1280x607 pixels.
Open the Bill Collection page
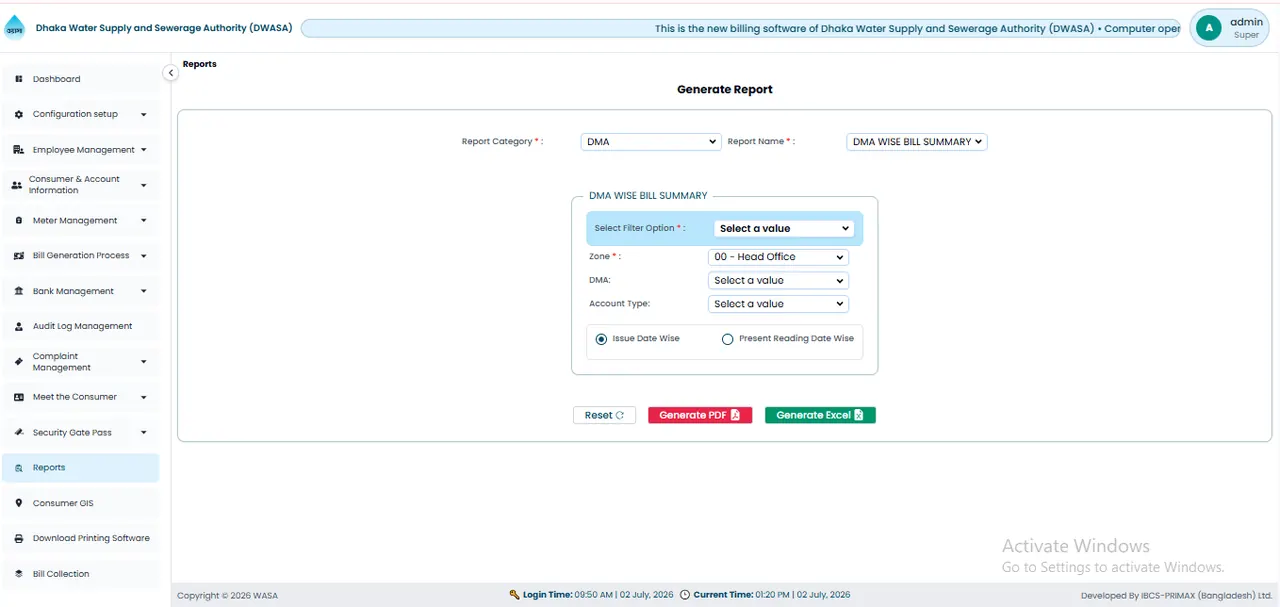coord(80,574)
